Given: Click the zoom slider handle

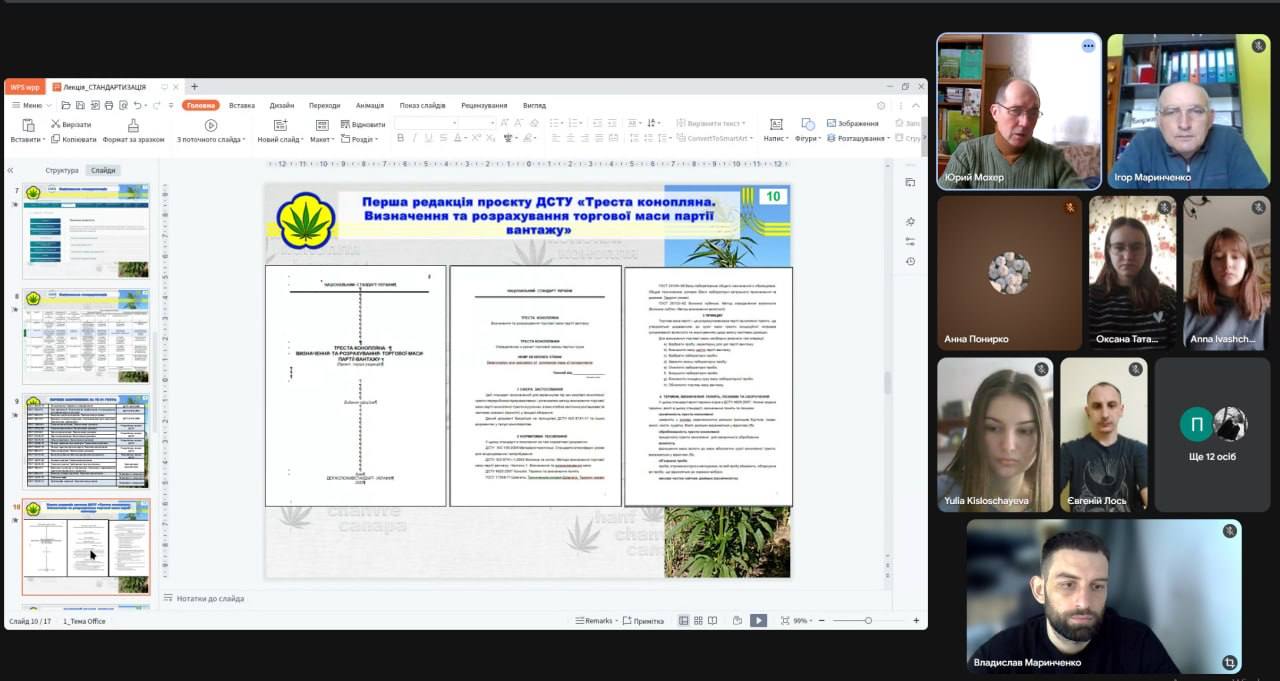Looking at the screenshot, I should [868, 620].
